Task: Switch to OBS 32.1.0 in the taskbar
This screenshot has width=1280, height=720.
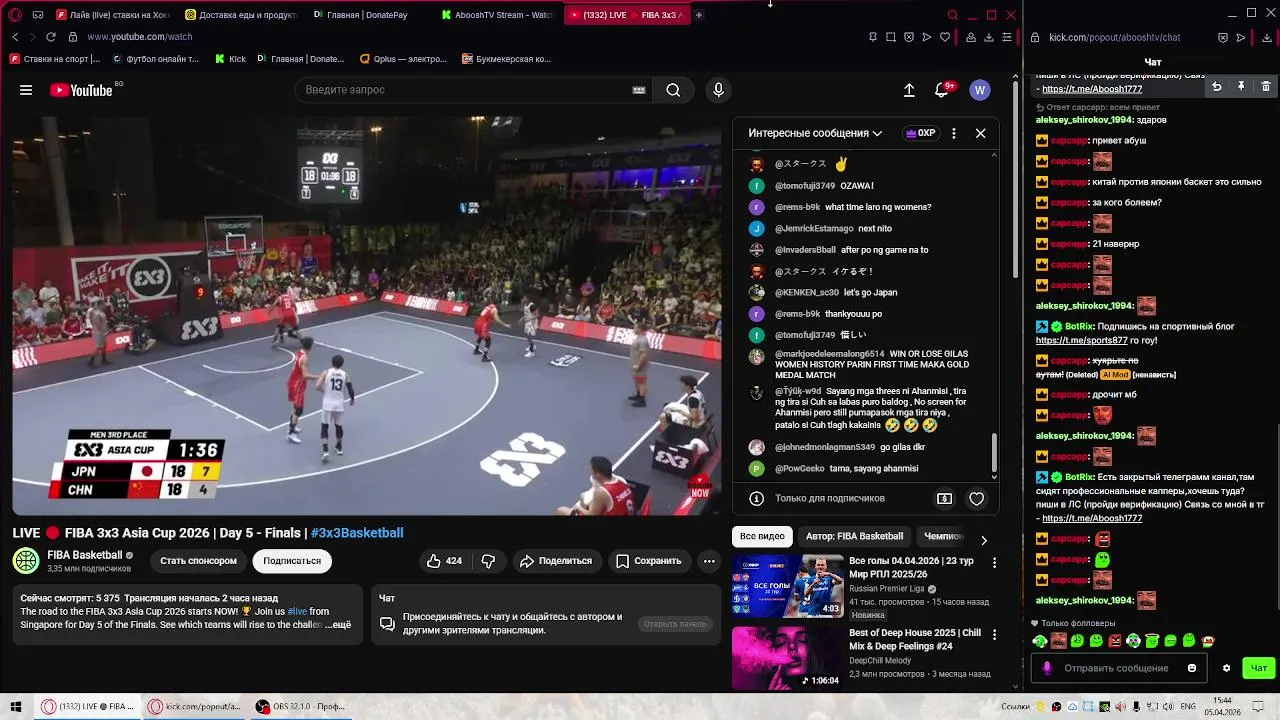Action: [301, 707]
